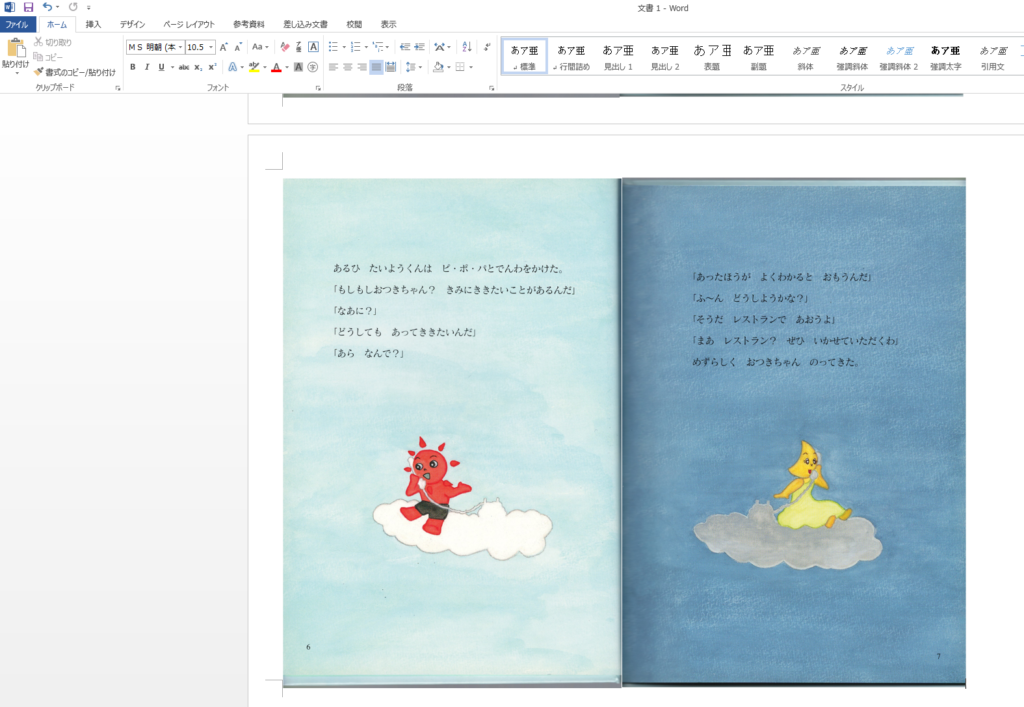The image size is (1024, 707).
Task: Apply the 見出し 1 style
Action: point(618,56)
